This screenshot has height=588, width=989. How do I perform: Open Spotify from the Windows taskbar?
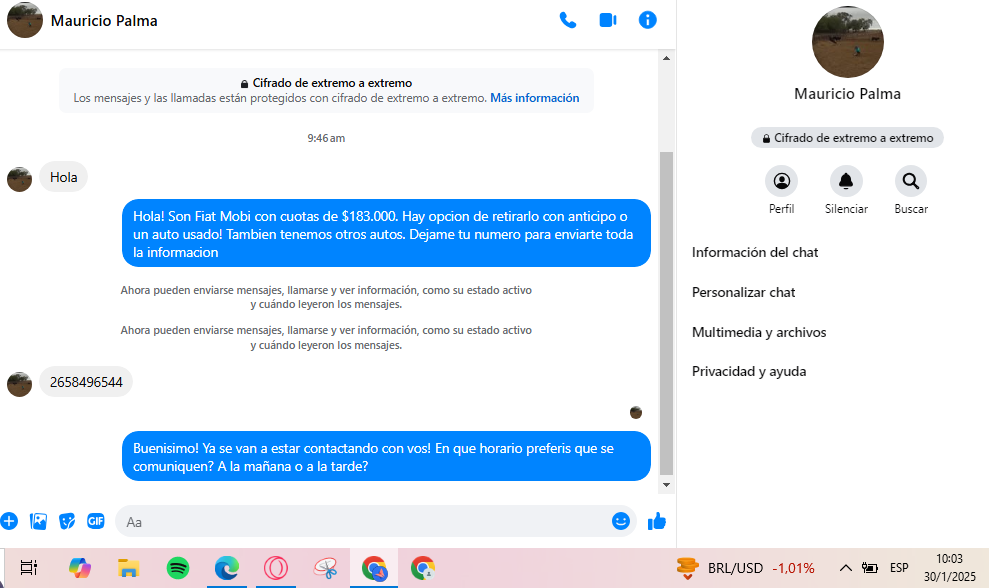[178, 568]
